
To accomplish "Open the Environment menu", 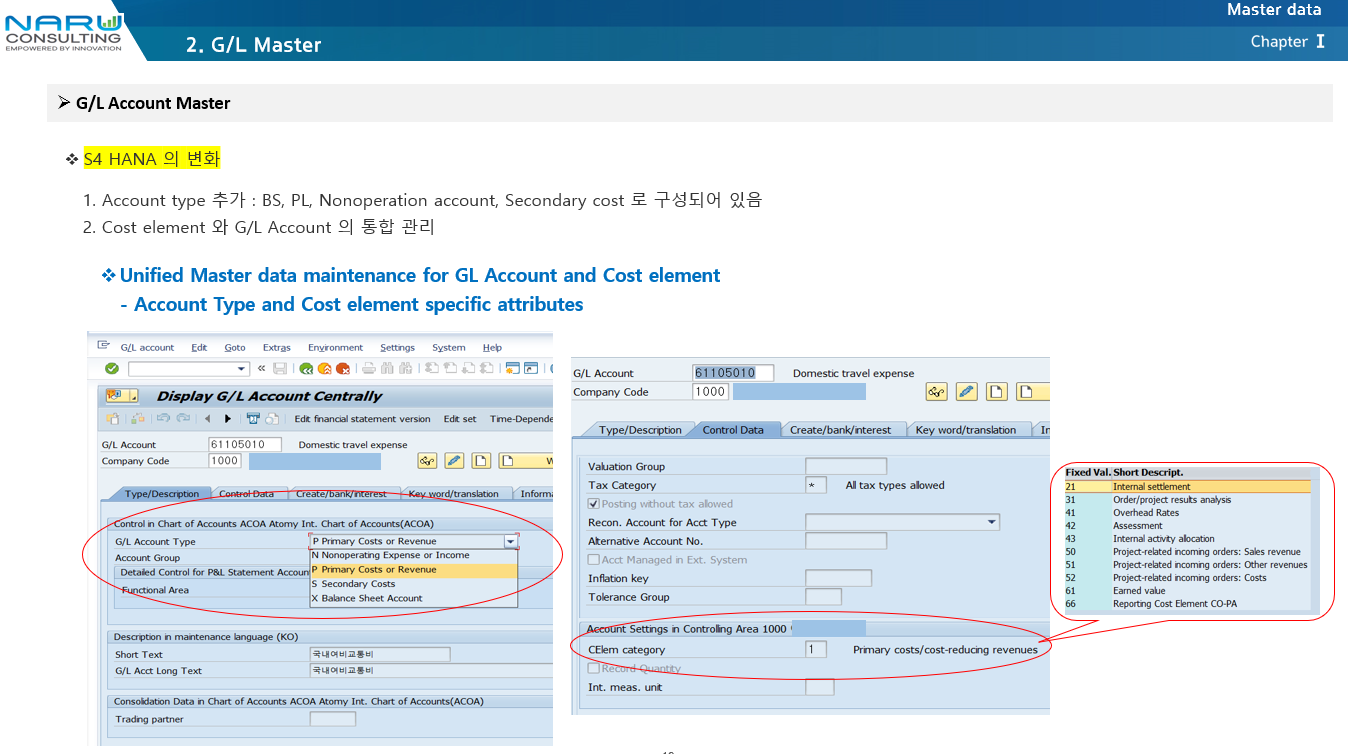I will pos(336,348).
